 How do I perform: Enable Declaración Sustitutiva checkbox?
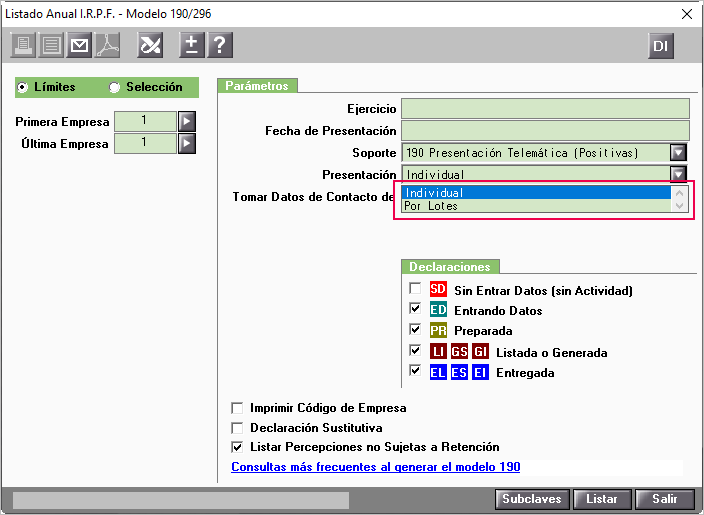(237, 428)
